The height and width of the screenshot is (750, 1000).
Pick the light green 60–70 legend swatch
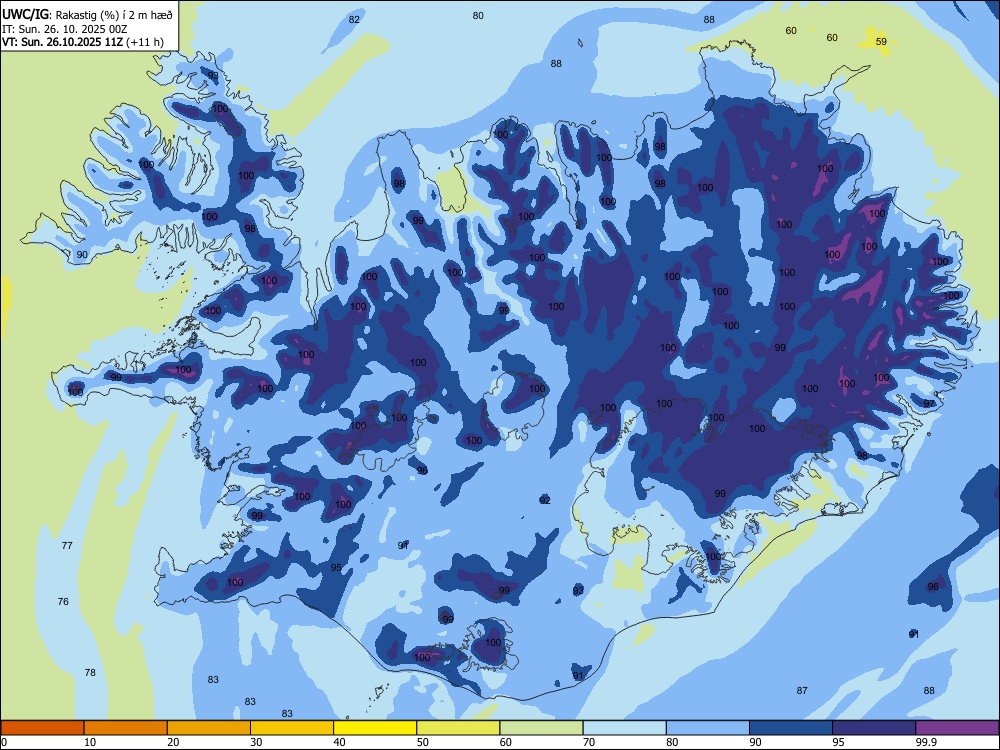coord(541,728)
